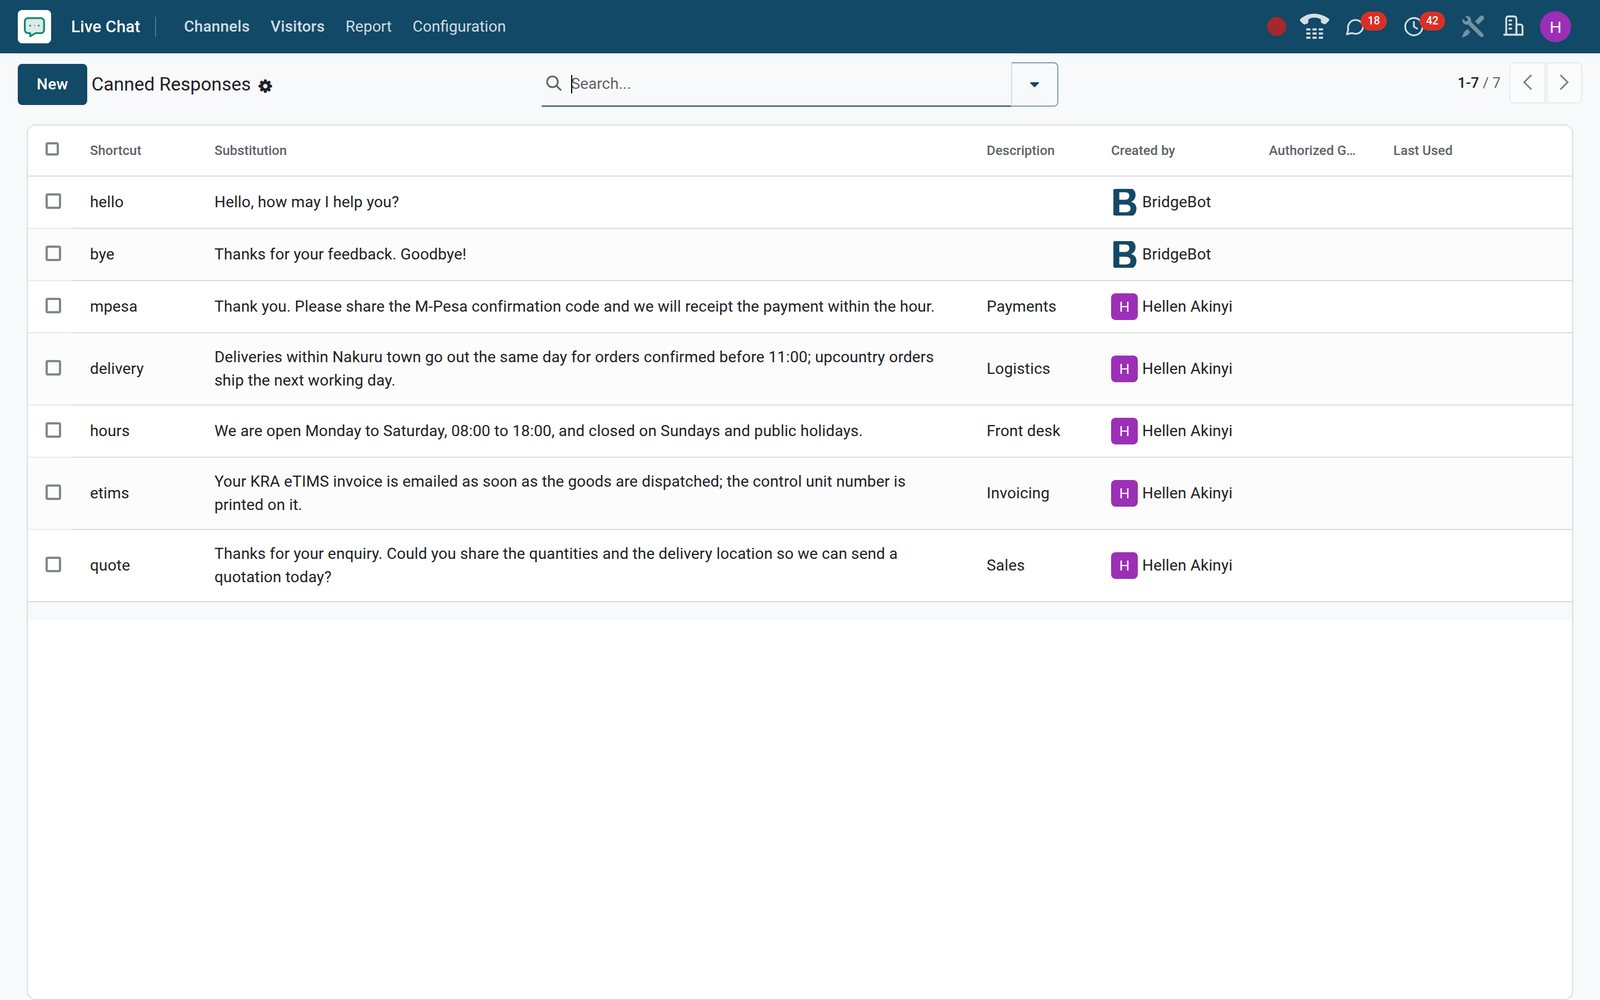Sort by the Created by column header

pyautogui.click(x=1142, y=150)
